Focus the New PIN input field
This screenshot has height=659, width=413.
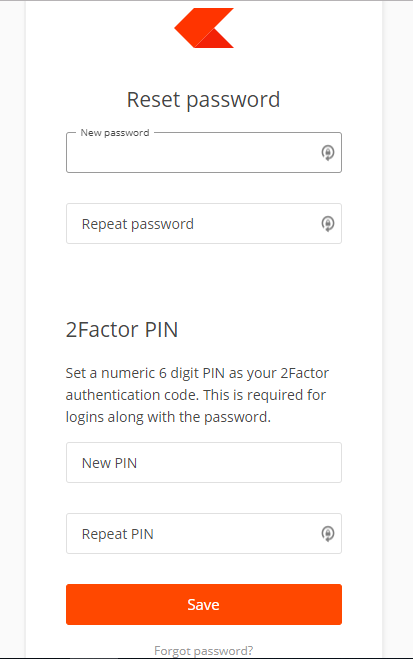[x=204, y=462]
